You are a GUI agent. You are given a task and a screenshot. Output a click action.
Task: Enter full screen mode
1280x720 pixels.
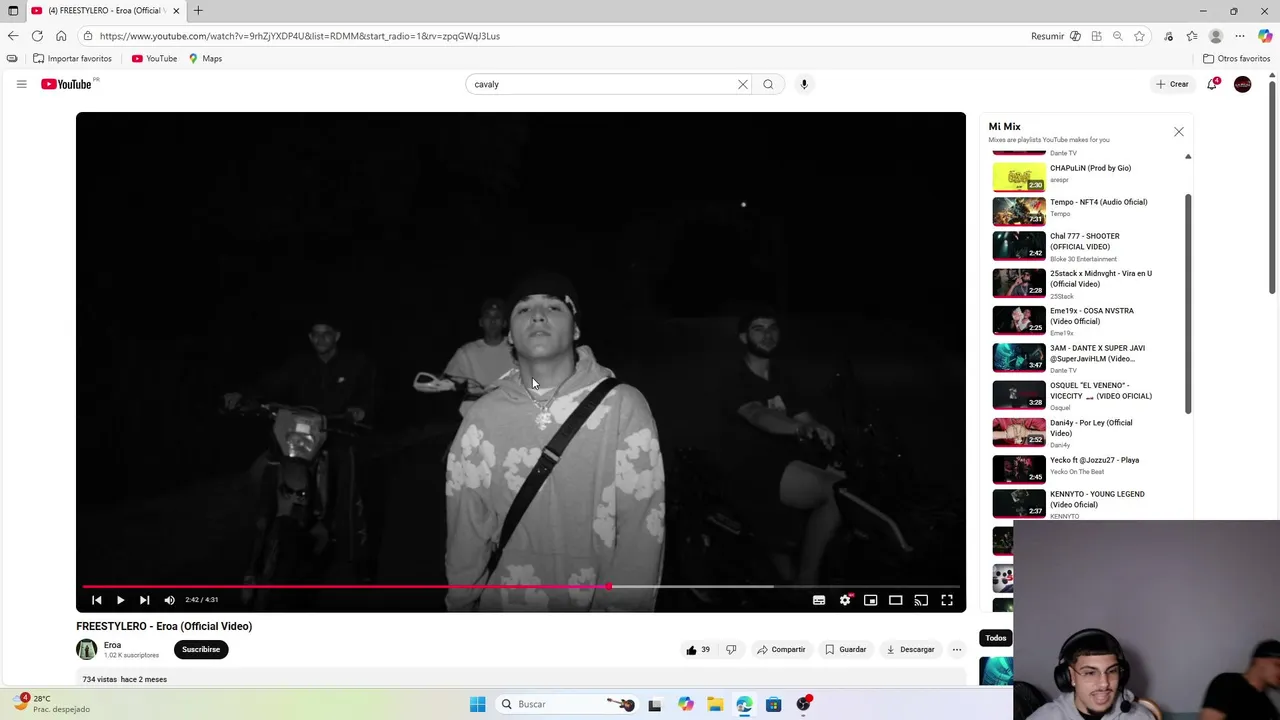pyautogui.click(x=947, y=600)
